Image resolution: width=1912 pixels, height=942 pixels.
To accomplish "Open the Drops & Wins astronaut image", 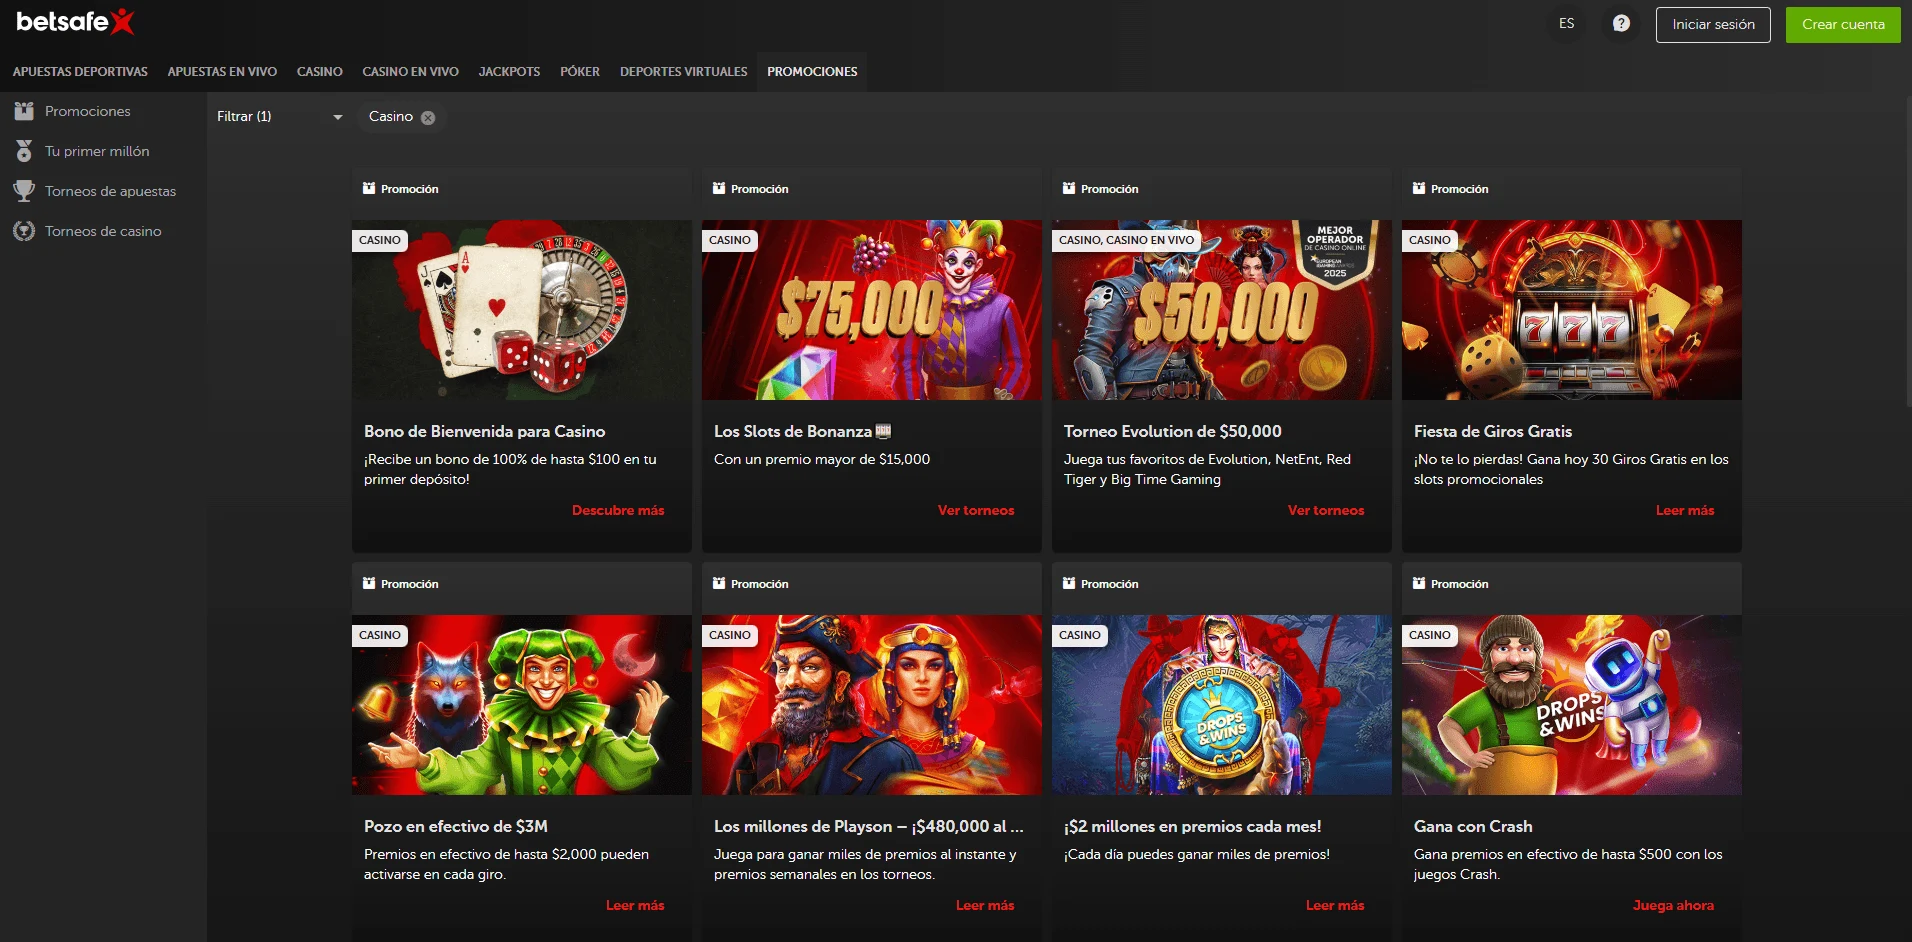I will click(1572, 705).
